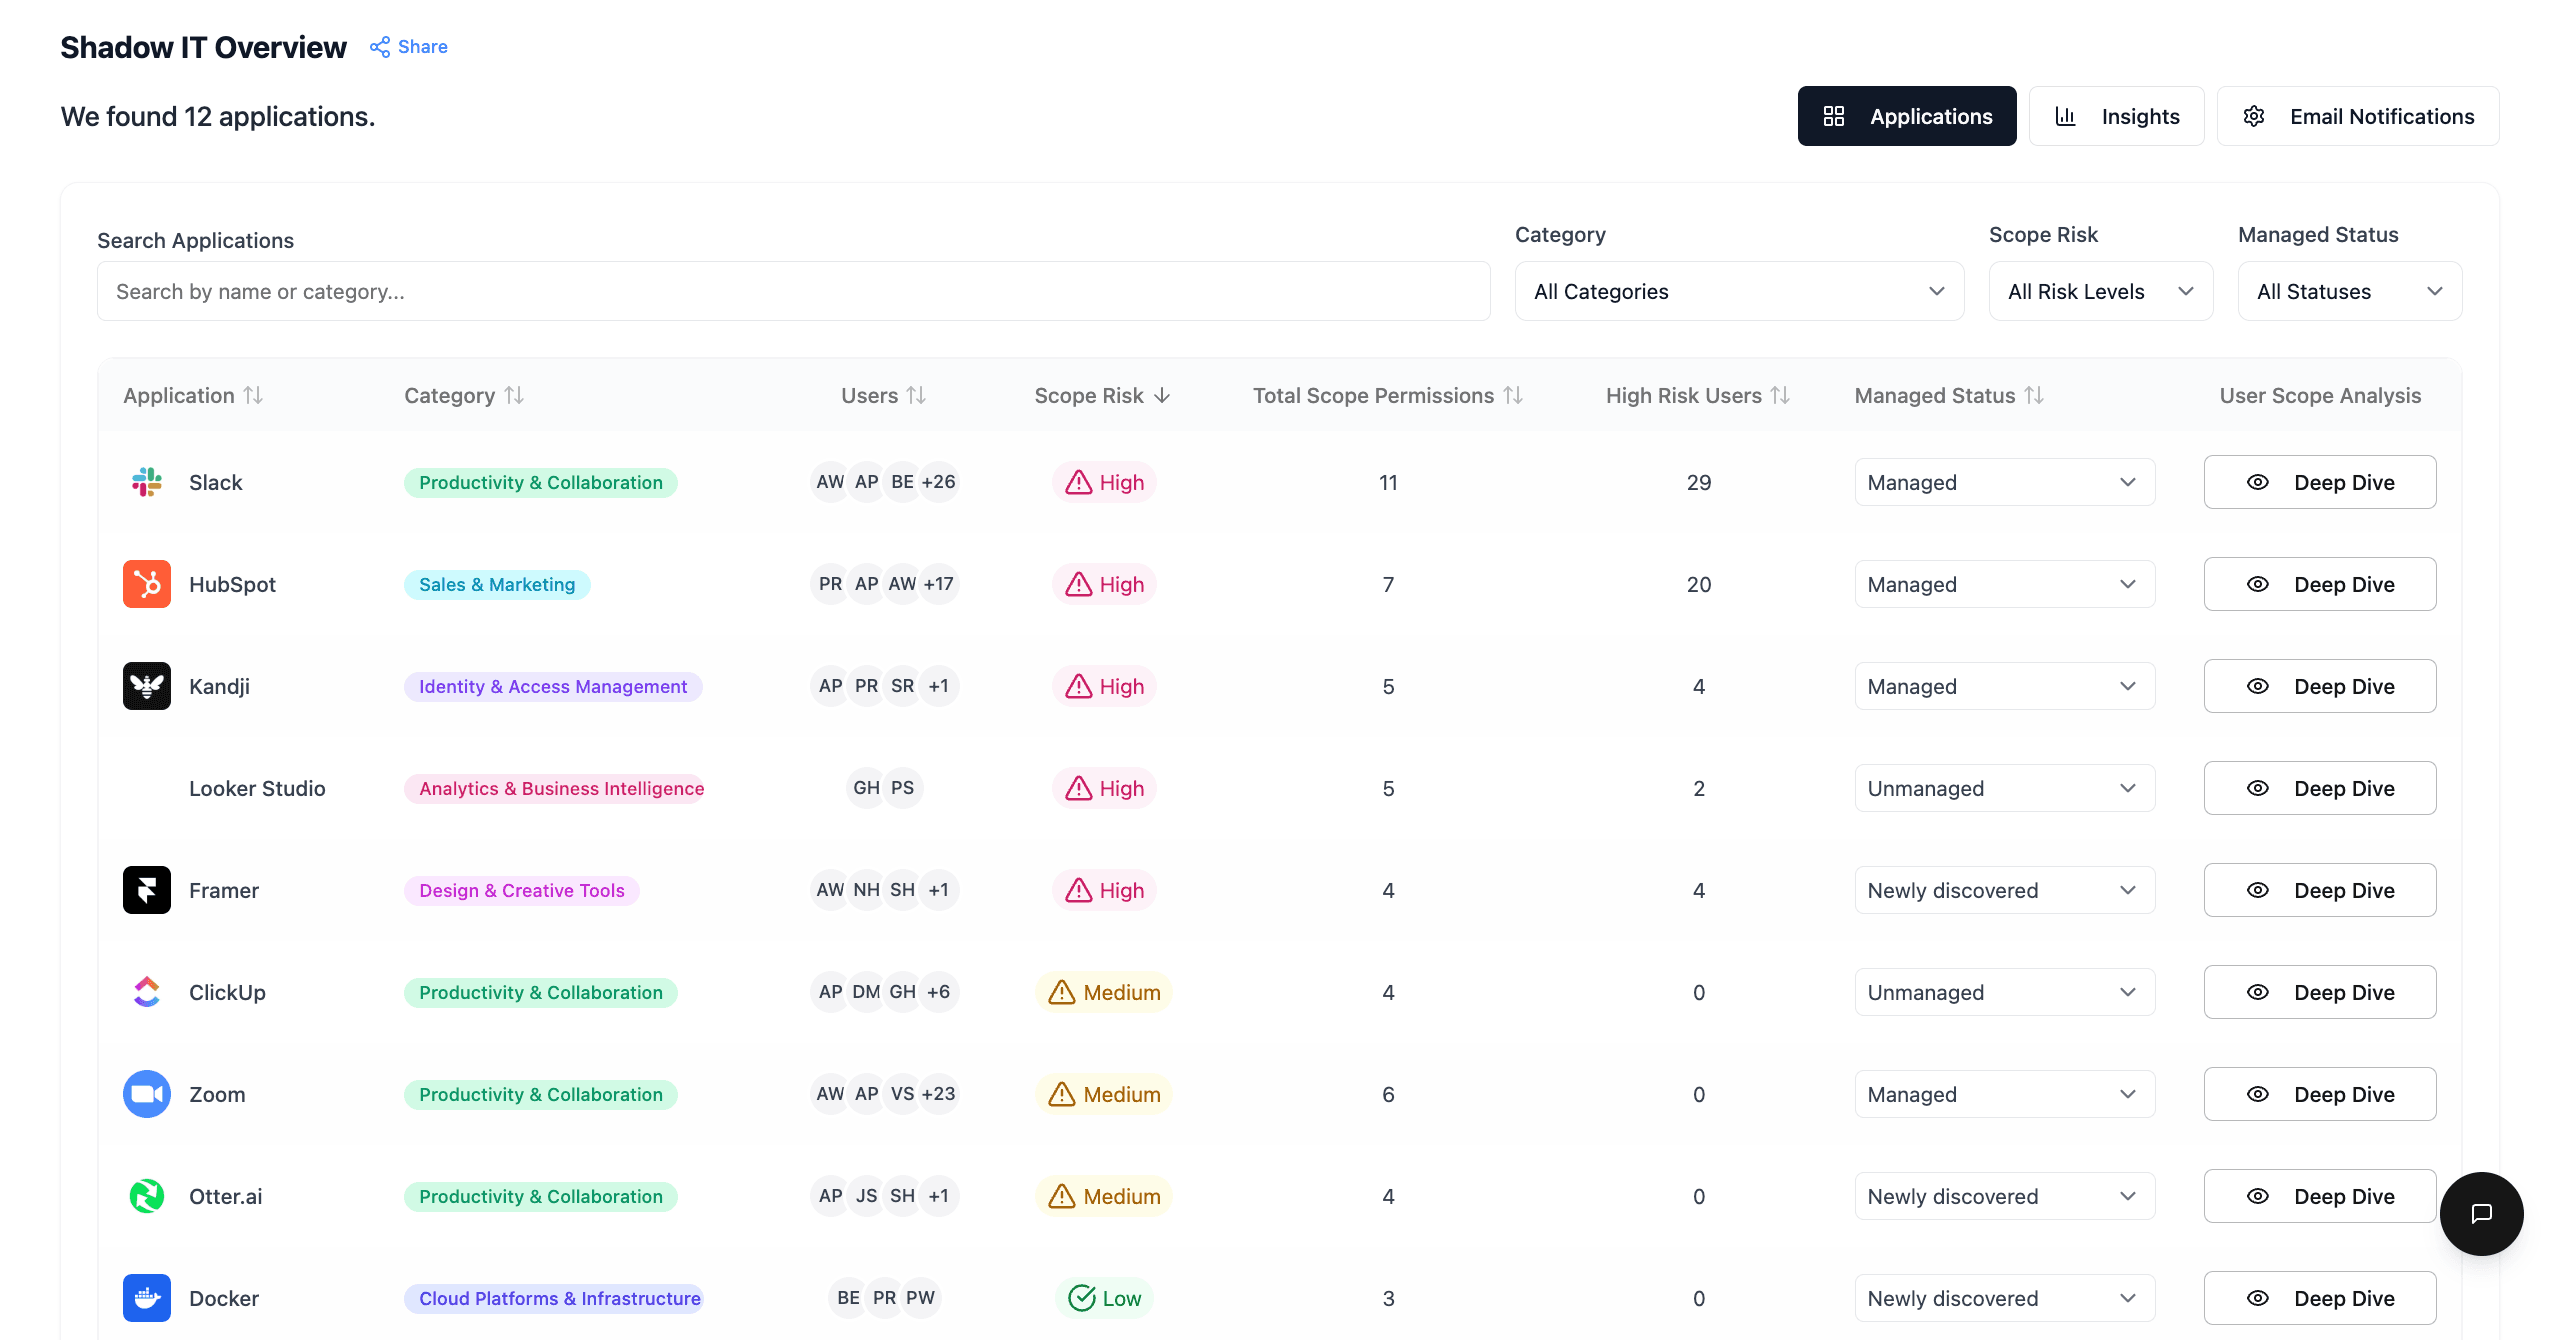2560x1340 pixels.
Task: Open Deep Dive for HubSpot
Action: click(x=2320, y=584)
